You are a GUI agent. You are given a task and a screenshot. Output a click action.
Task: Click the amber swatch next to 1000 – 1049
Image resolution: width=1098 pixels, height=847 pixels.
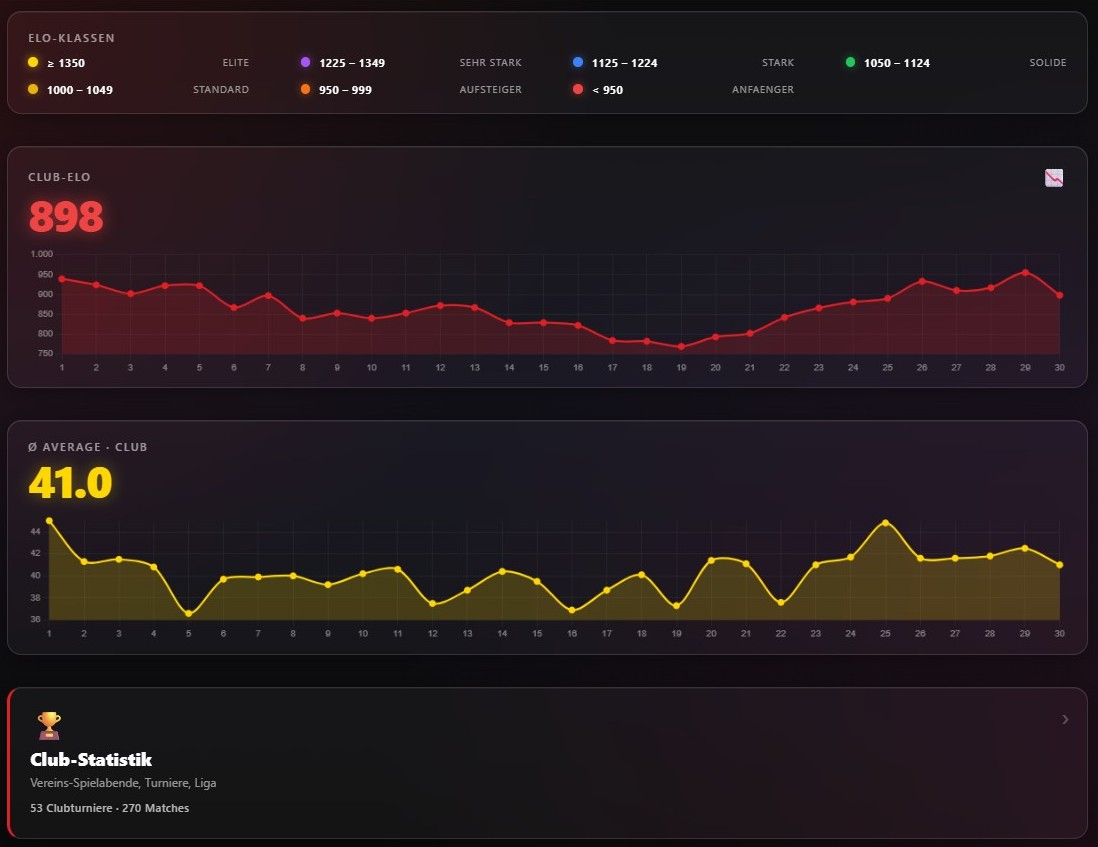33,89
